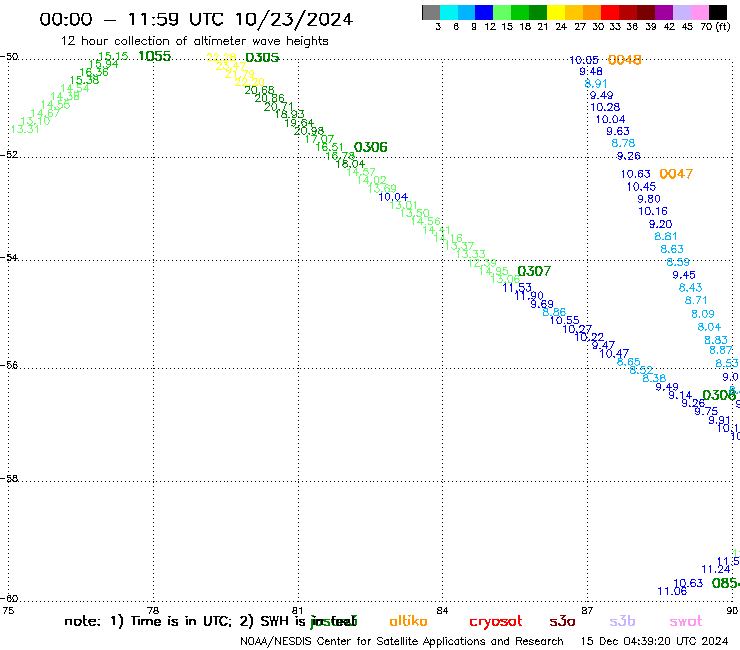Select the 9.80 wave height value
The height and width of the screenshot is (650, 740).
pyautogui.click(x=649, y=199)
